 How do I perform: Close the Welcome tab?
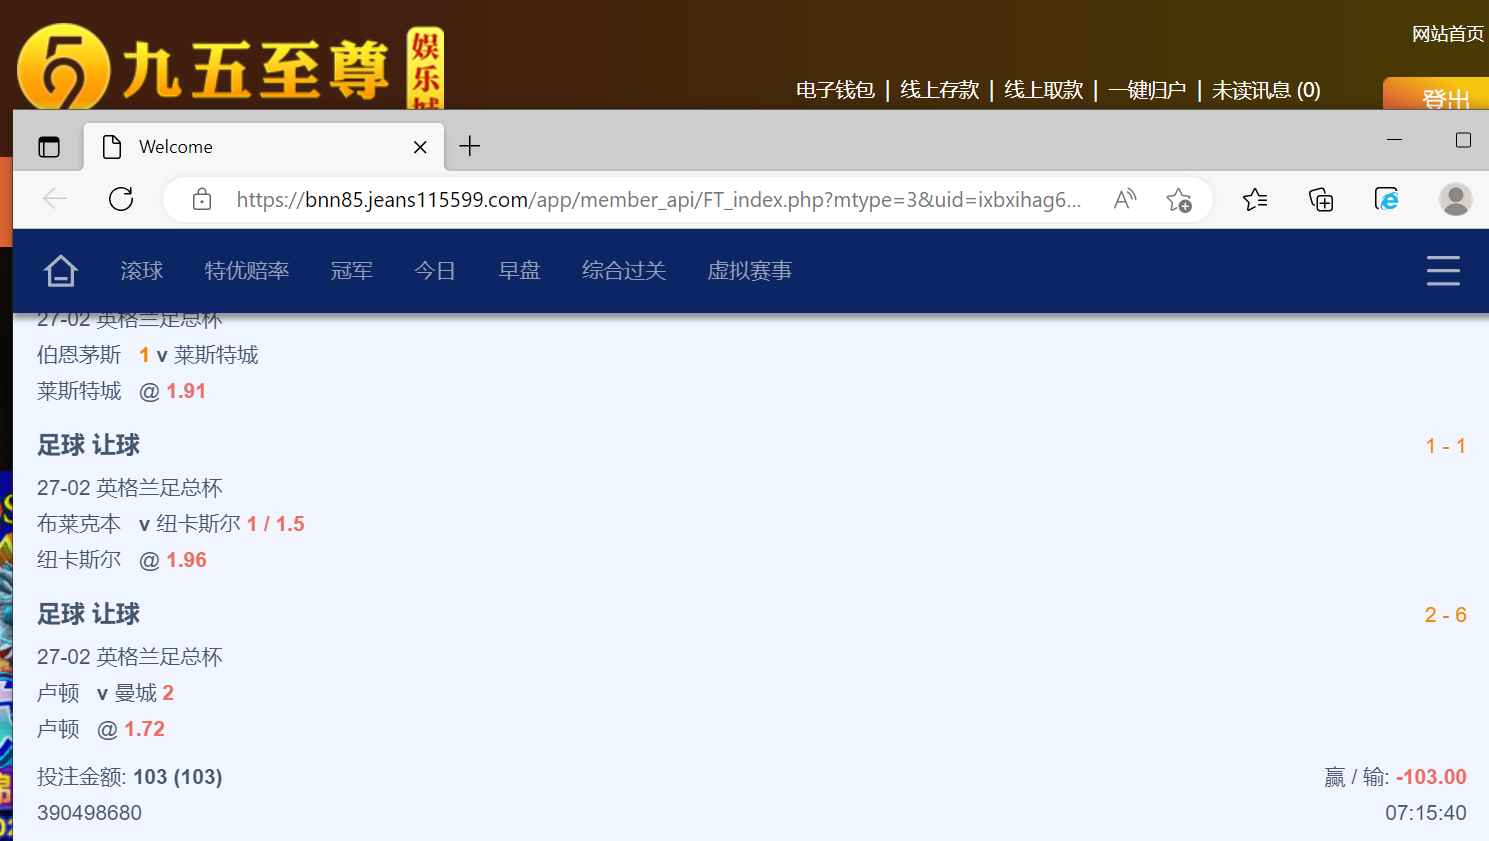click(x=420, y=147)
